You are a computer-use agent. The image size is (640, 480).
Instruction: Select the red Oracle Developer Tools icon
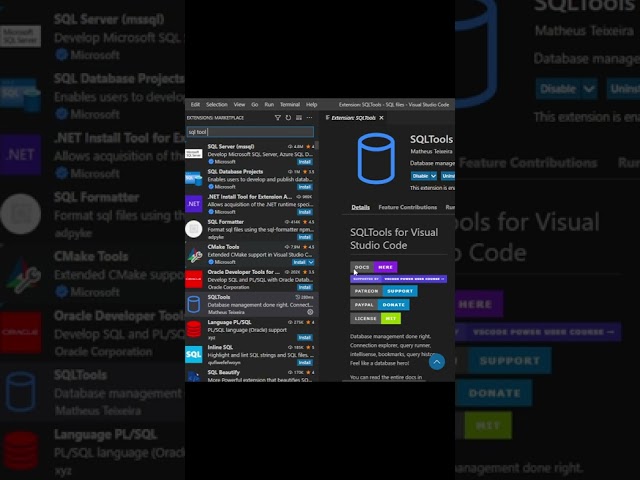(193, 279)
